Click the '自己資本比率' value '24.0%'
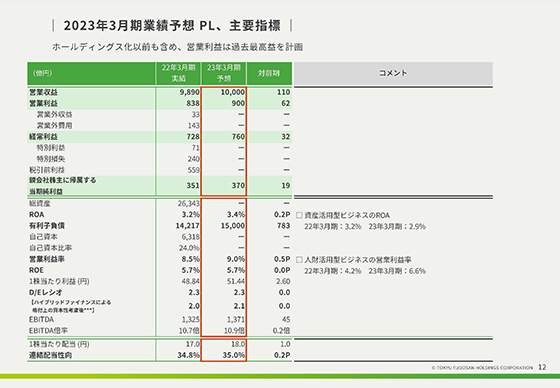 tap(189, 248)
